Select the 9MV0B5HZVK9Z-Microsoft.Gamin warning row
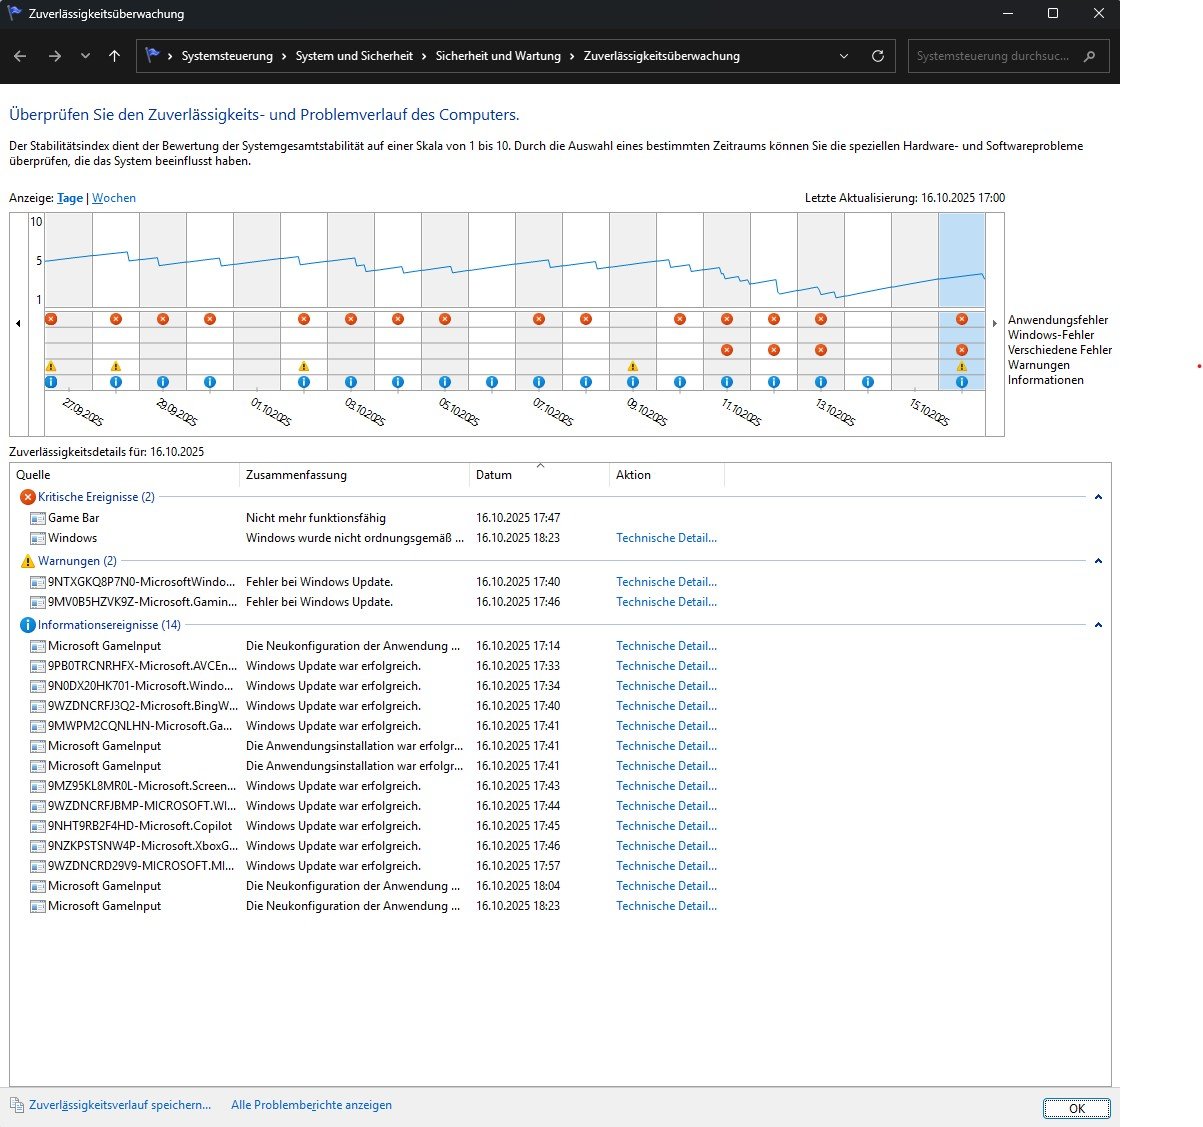Screen dimensions: 1203x1127 560,602
